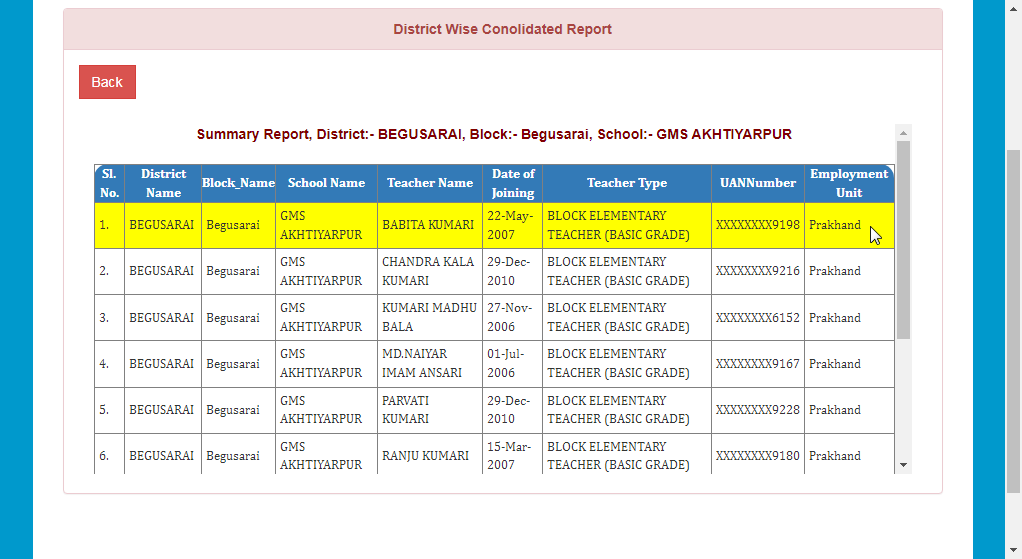The image size is (1022, 559).
Task: Click Prakhand in Kumari Madhu Bala row
Action: (835, 317)
